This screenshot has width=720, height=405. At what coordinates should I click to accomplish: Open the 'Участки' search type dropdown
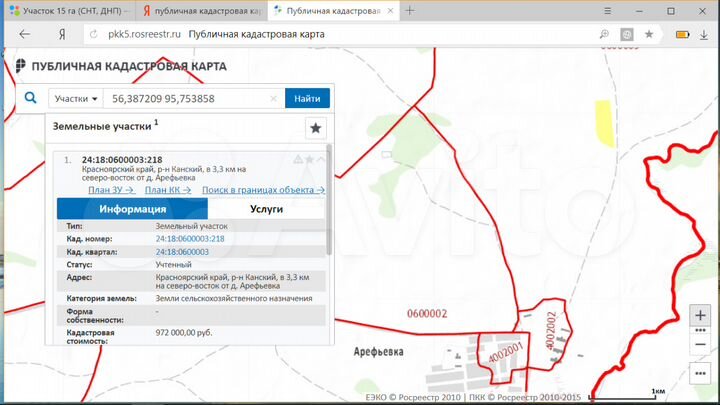(x=76, y=98)
